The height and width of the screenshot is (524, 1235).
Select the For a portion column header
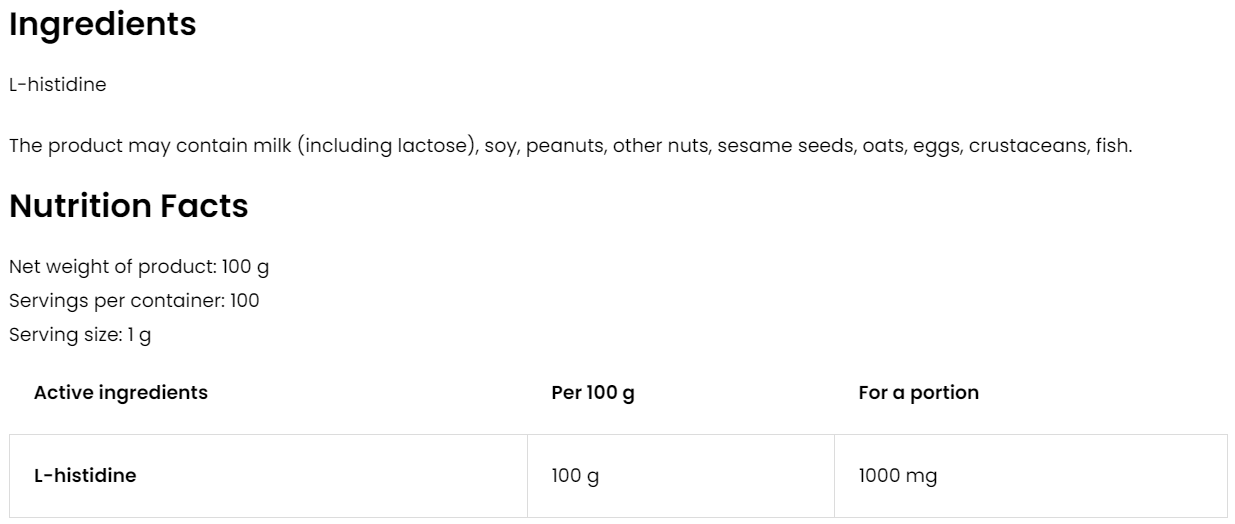pos(918,393)
